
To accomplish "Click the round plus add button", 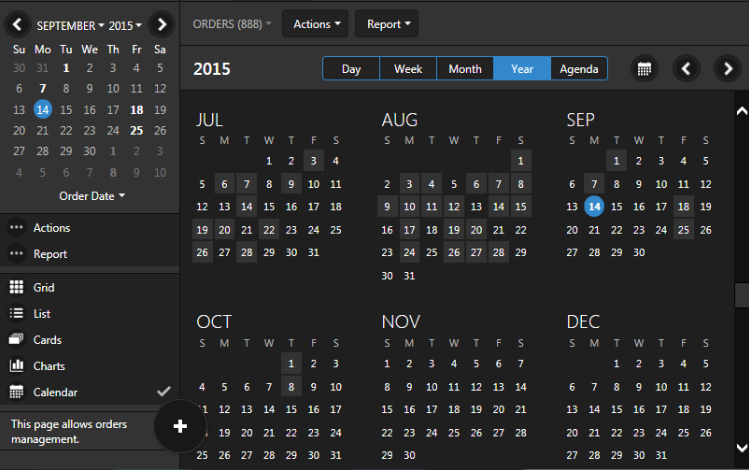I will [180, 426].
